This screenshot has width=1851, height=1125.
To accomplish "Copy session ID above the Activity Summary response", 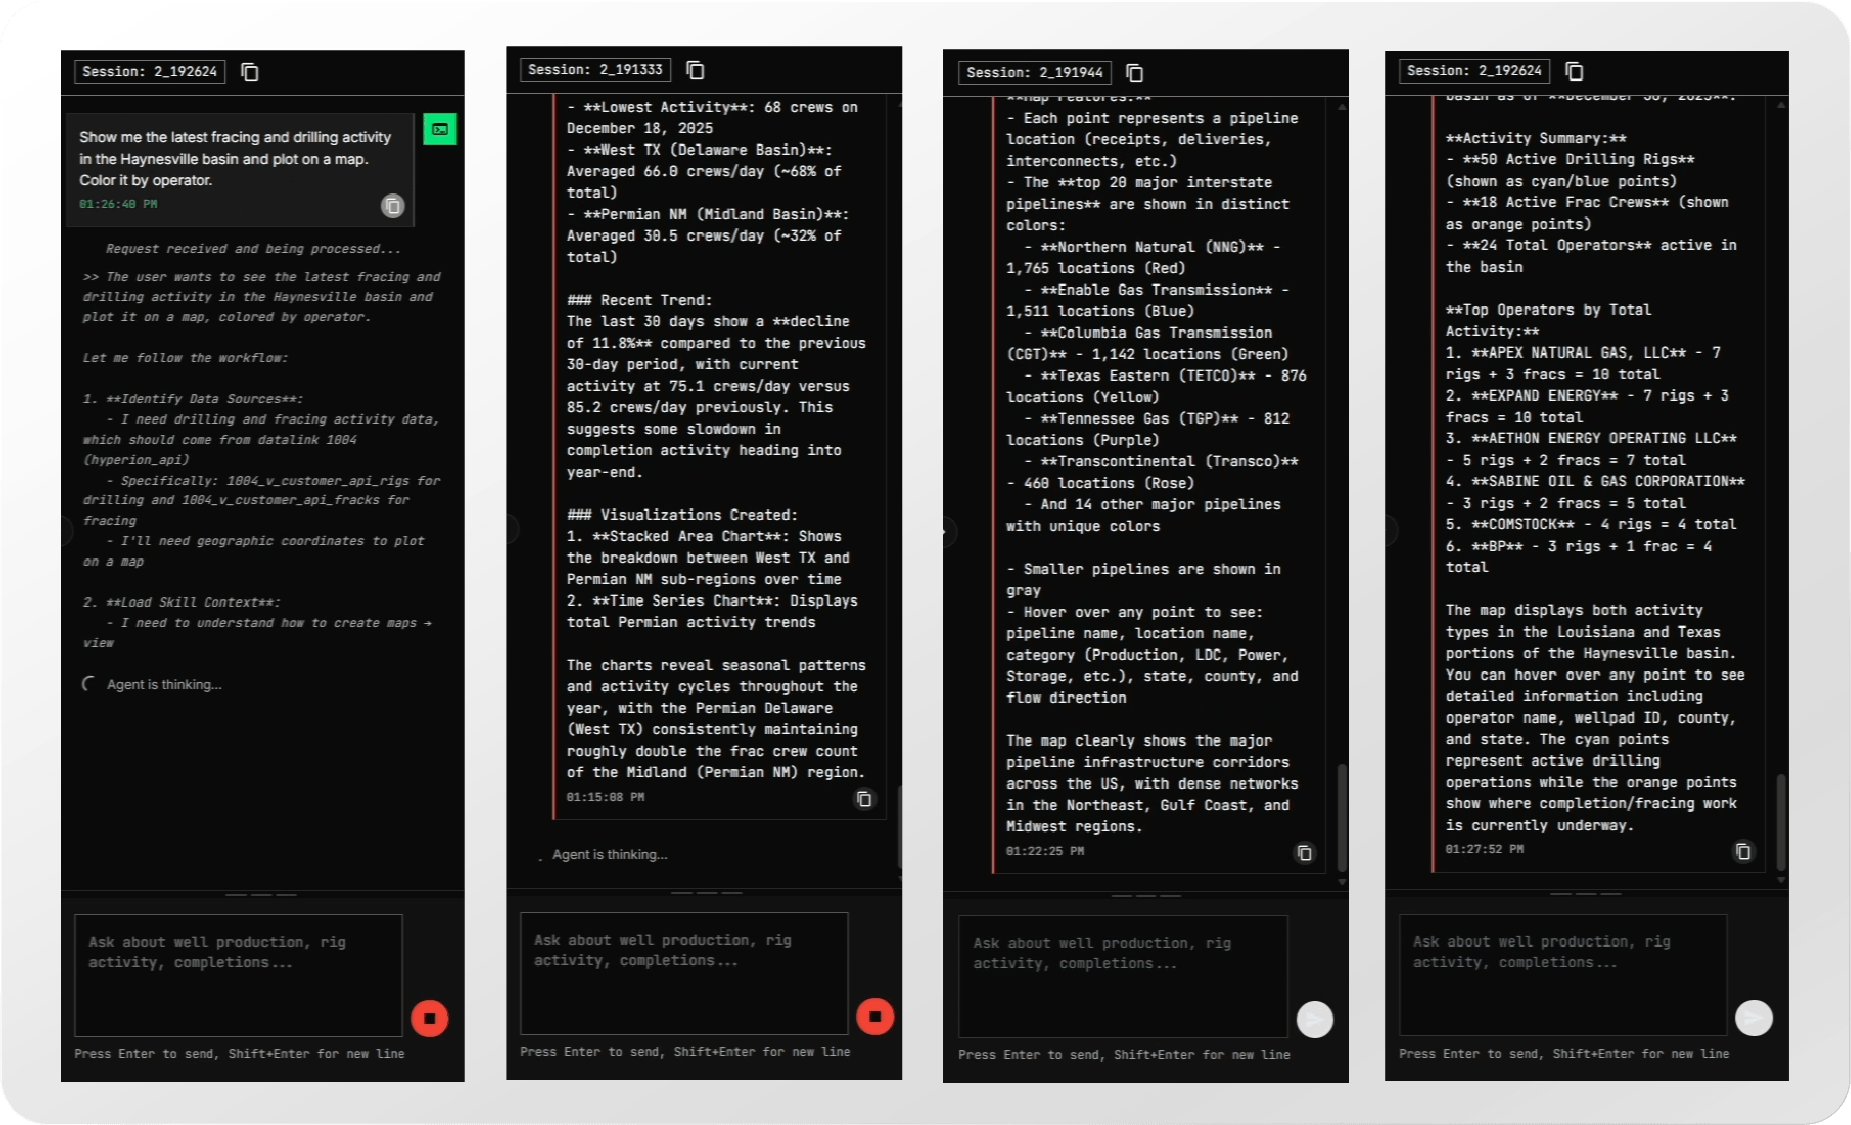I will [x=1574, y=71].
